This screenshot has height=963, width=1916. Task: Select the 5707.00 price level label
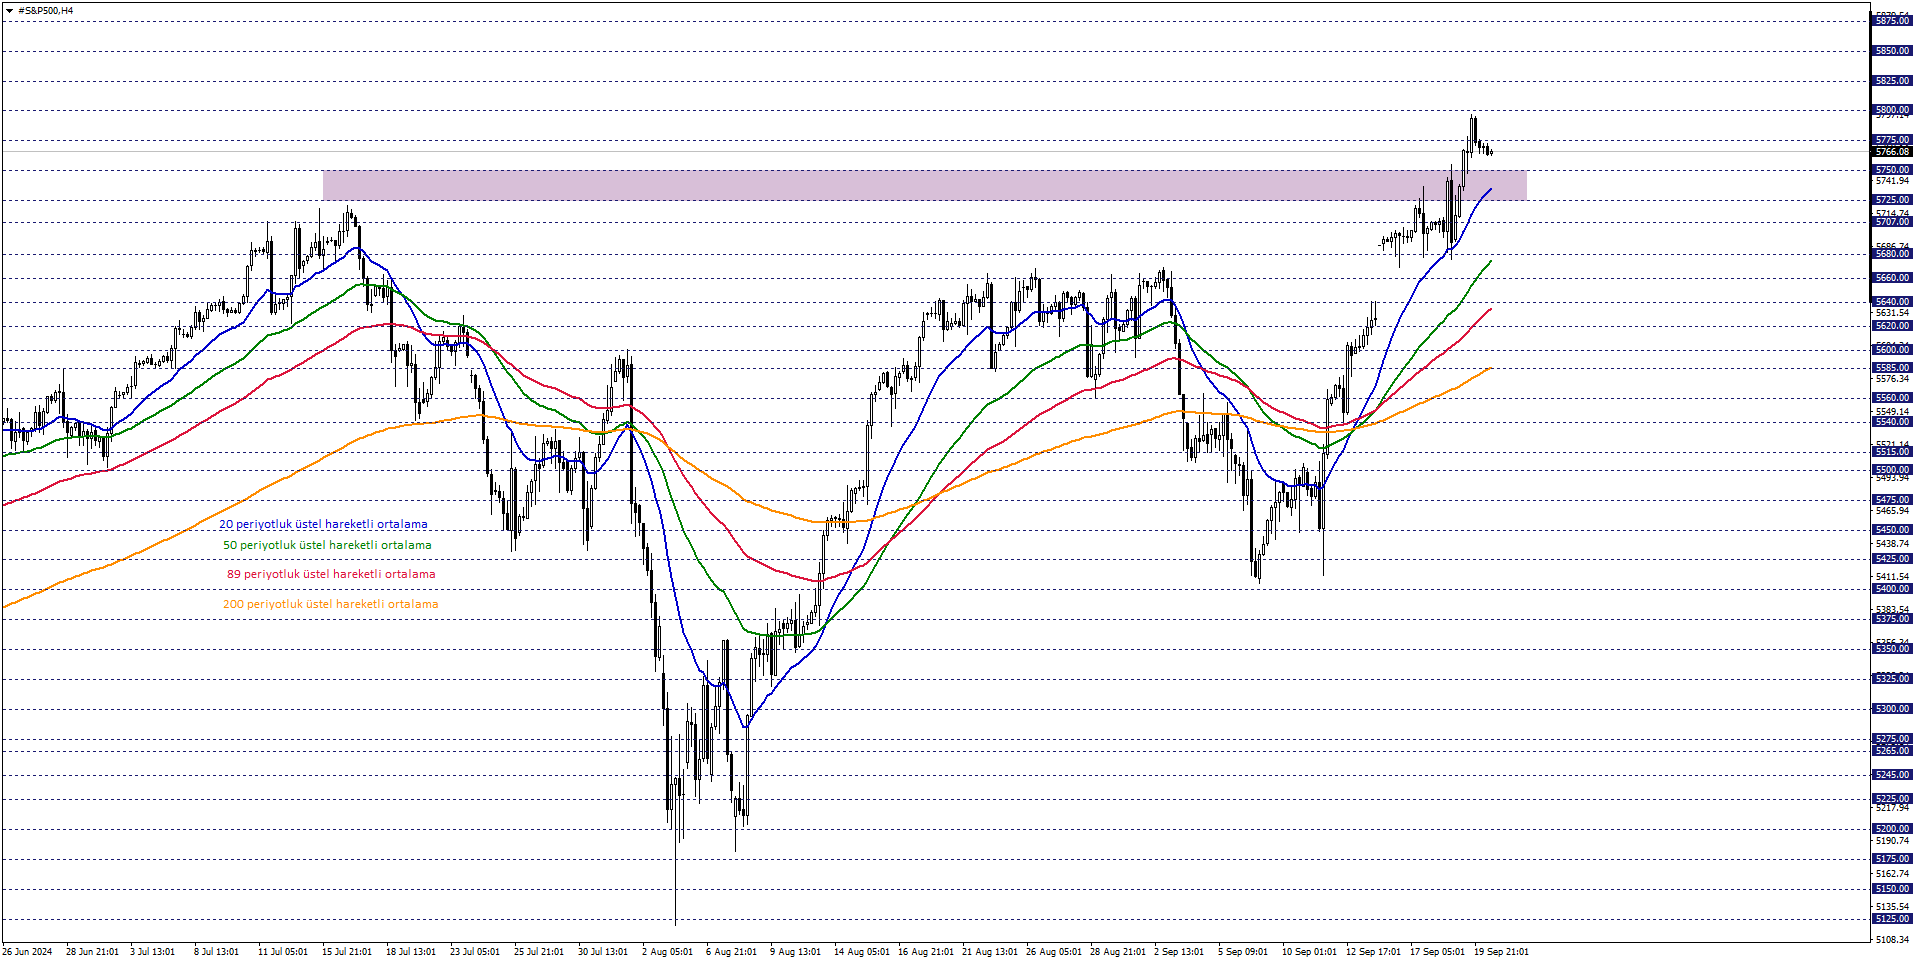pyautogui.click(x=1892, y=222)
